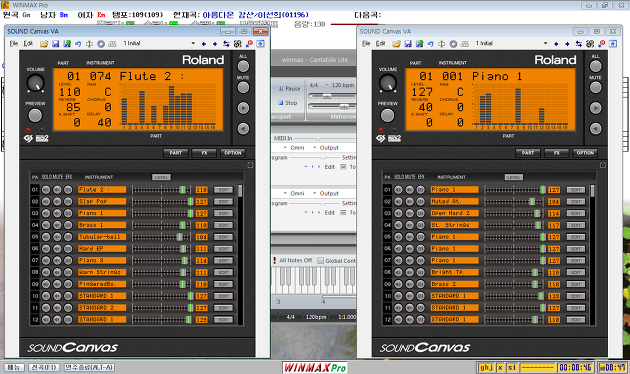The width and height of the screenshot is (630, 374).
Task: Click part list scrollbar in left Sound Canvas
Action: click(x=240, y=191)
